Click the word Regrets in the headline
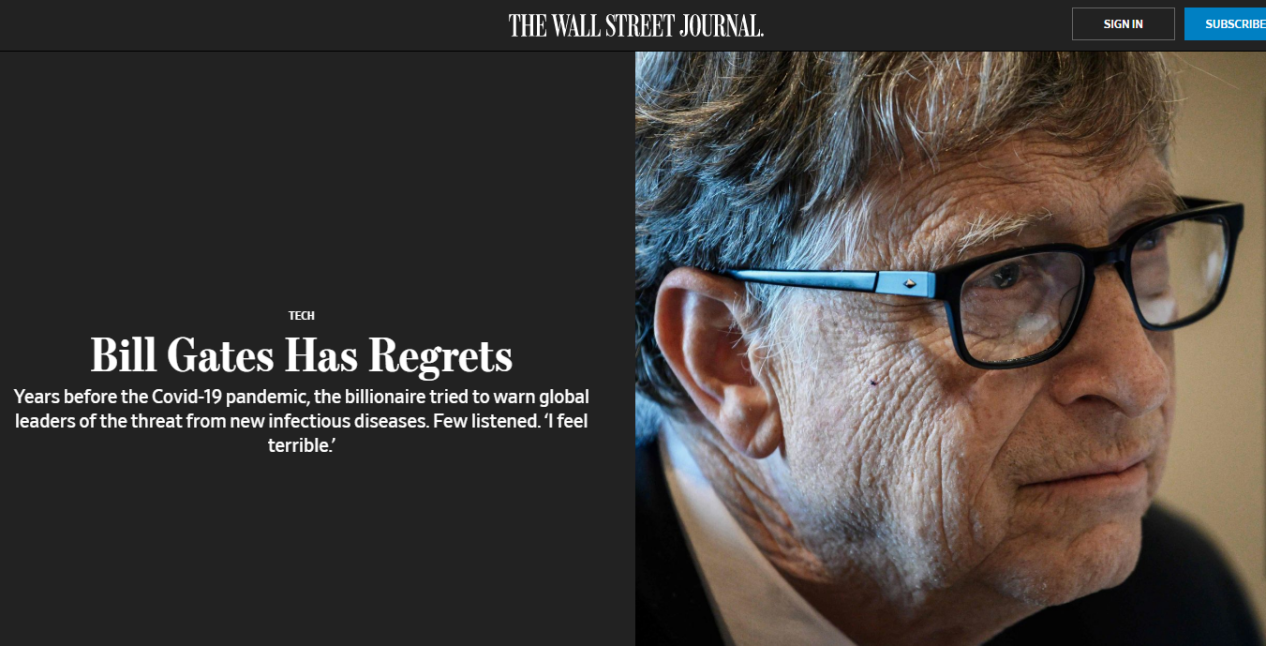 (x=440, y=356)
